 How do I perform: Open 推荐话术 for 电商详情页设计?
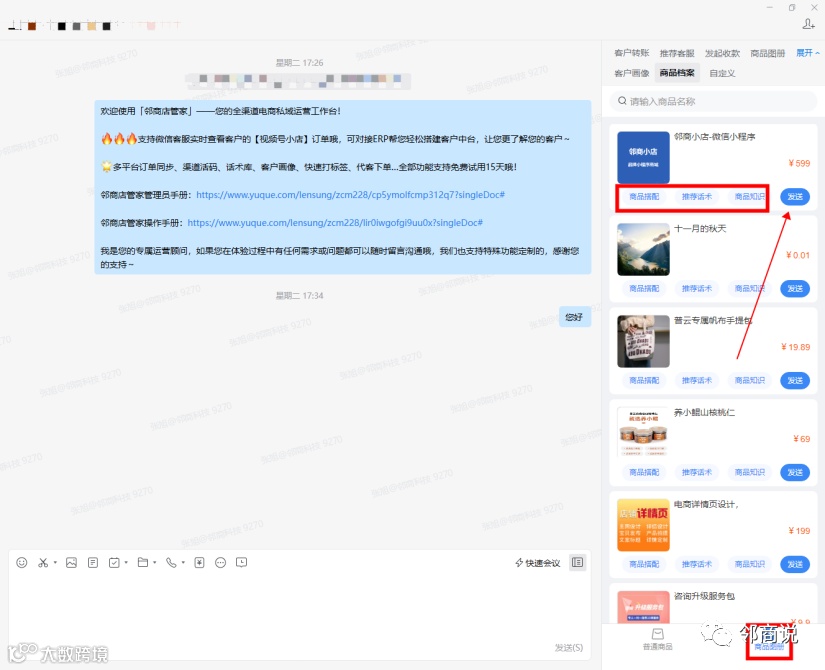[697, 564]
